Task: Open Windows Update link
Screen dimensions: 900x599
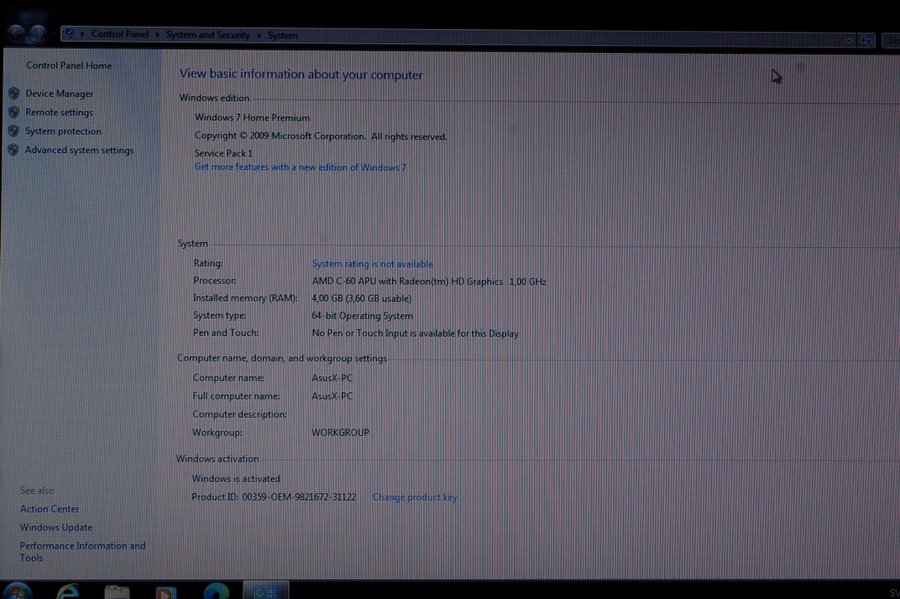Action: pos(56,527)
